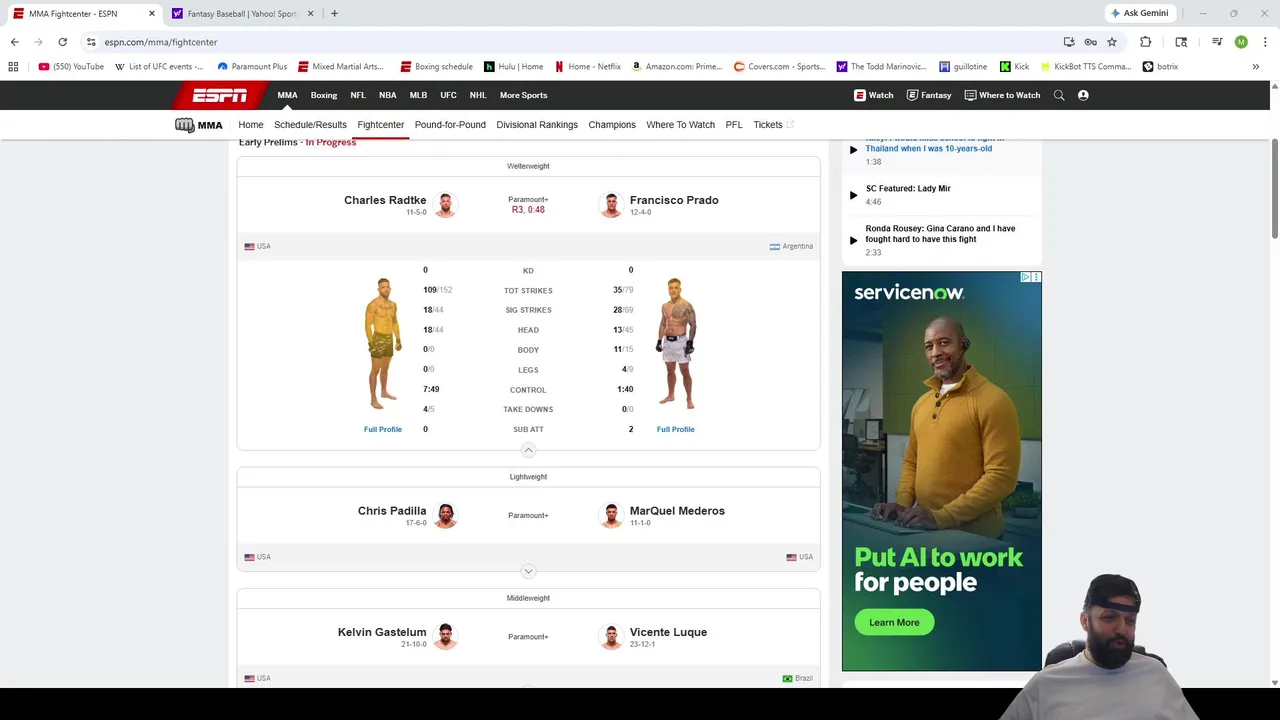Open the PFL tab

[734, 125]
